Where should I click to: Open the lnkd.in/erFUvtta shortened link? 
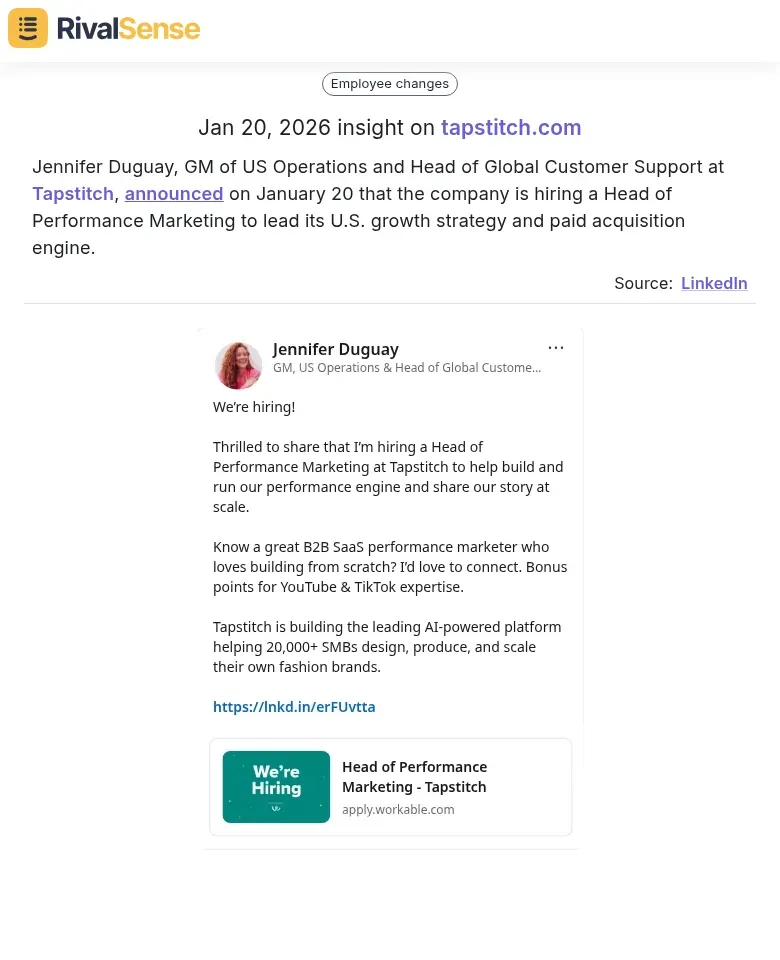click(294, 707)
